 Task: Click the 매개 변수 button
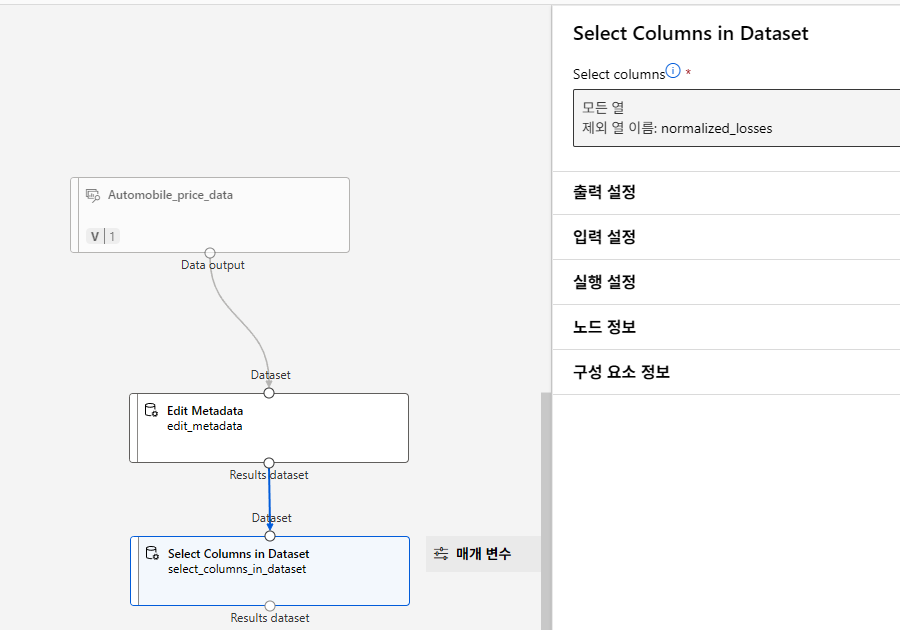click(x=473, y=553)
